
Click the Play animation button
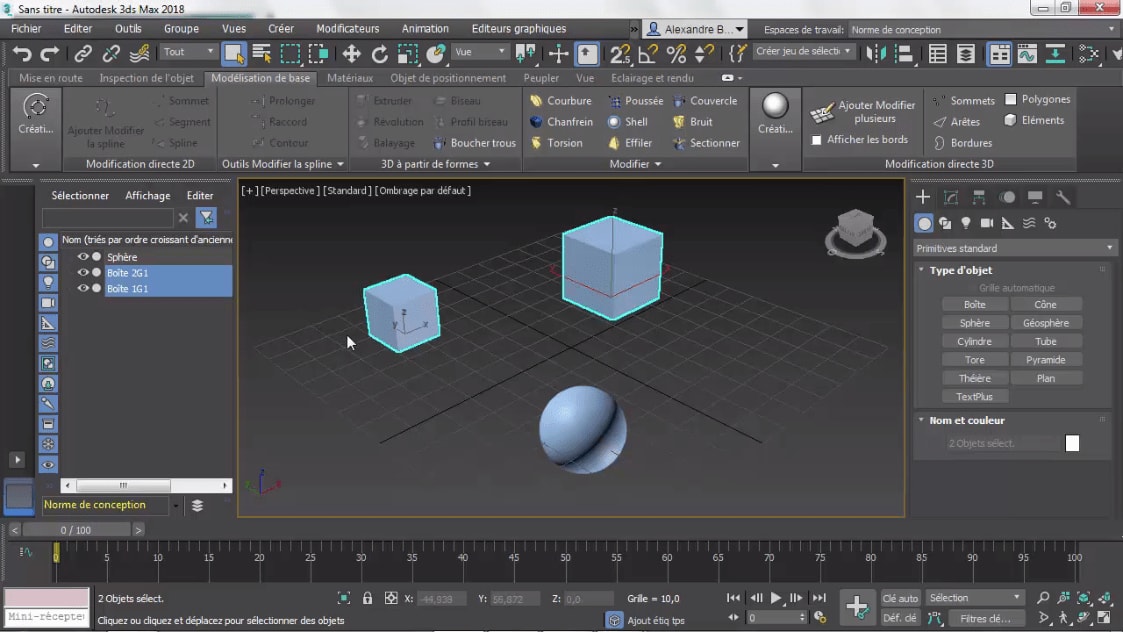776,598
